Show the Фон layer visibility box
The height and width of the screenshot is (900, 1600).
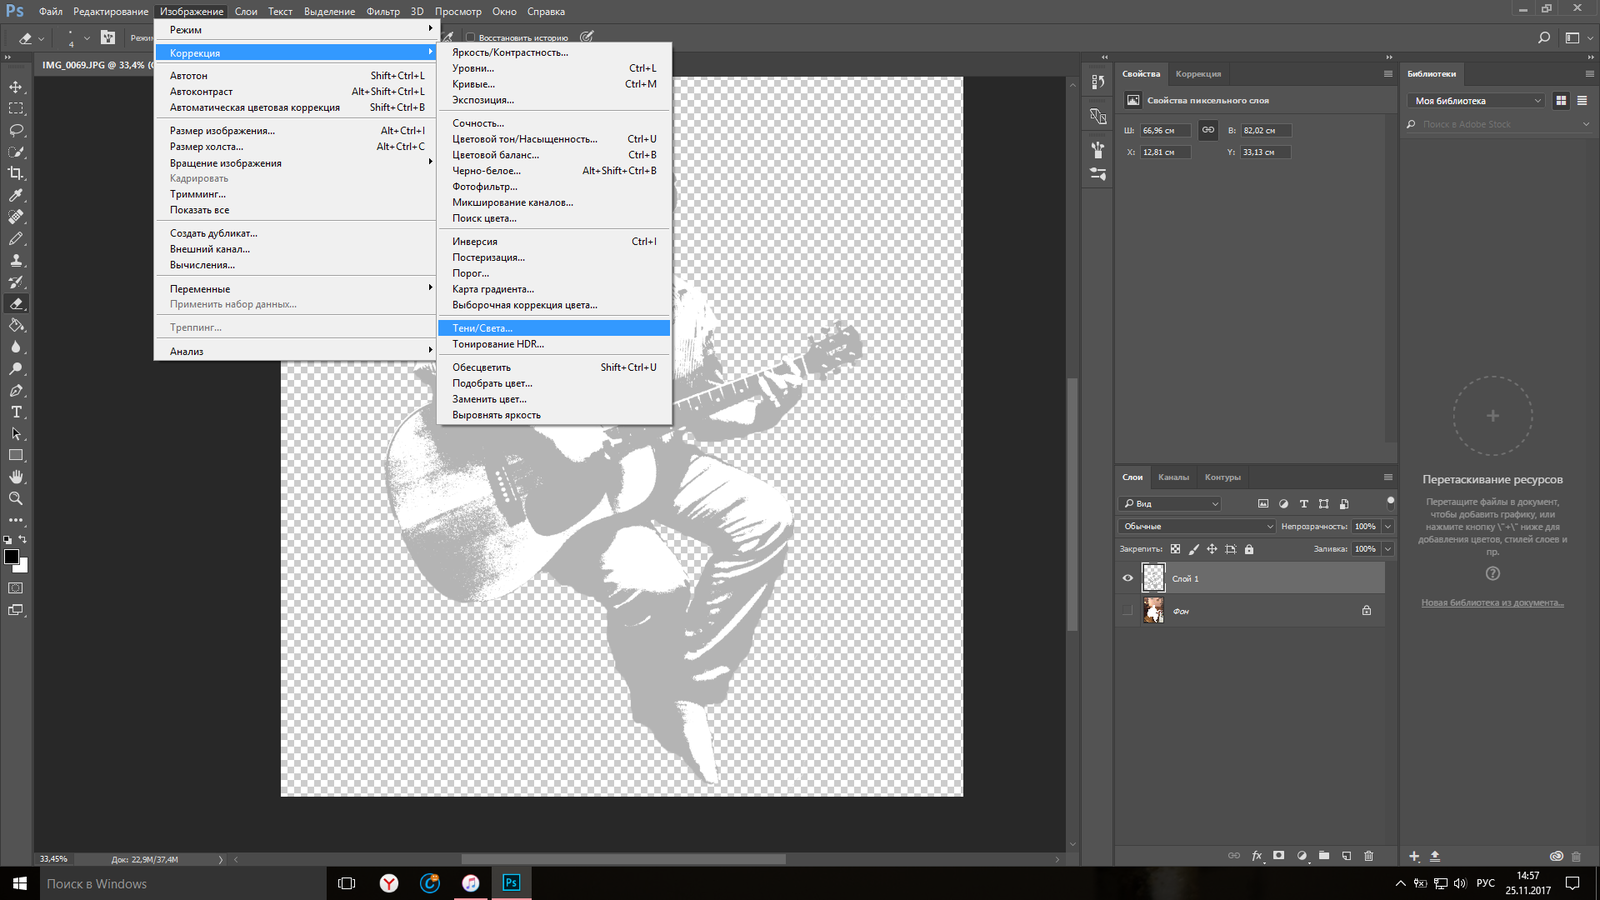point(1128,610)
